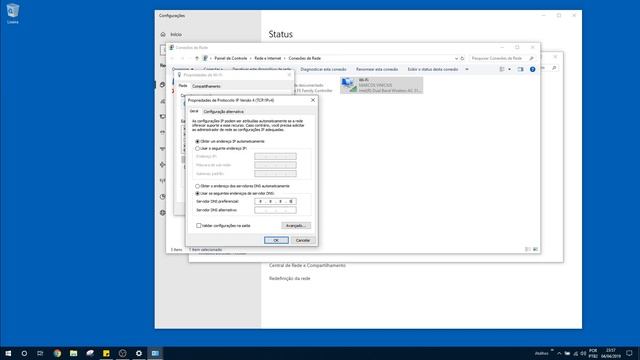Open Task View on the taskbar
The width and height of the screenshot is (640, 360).
[40, 353]
